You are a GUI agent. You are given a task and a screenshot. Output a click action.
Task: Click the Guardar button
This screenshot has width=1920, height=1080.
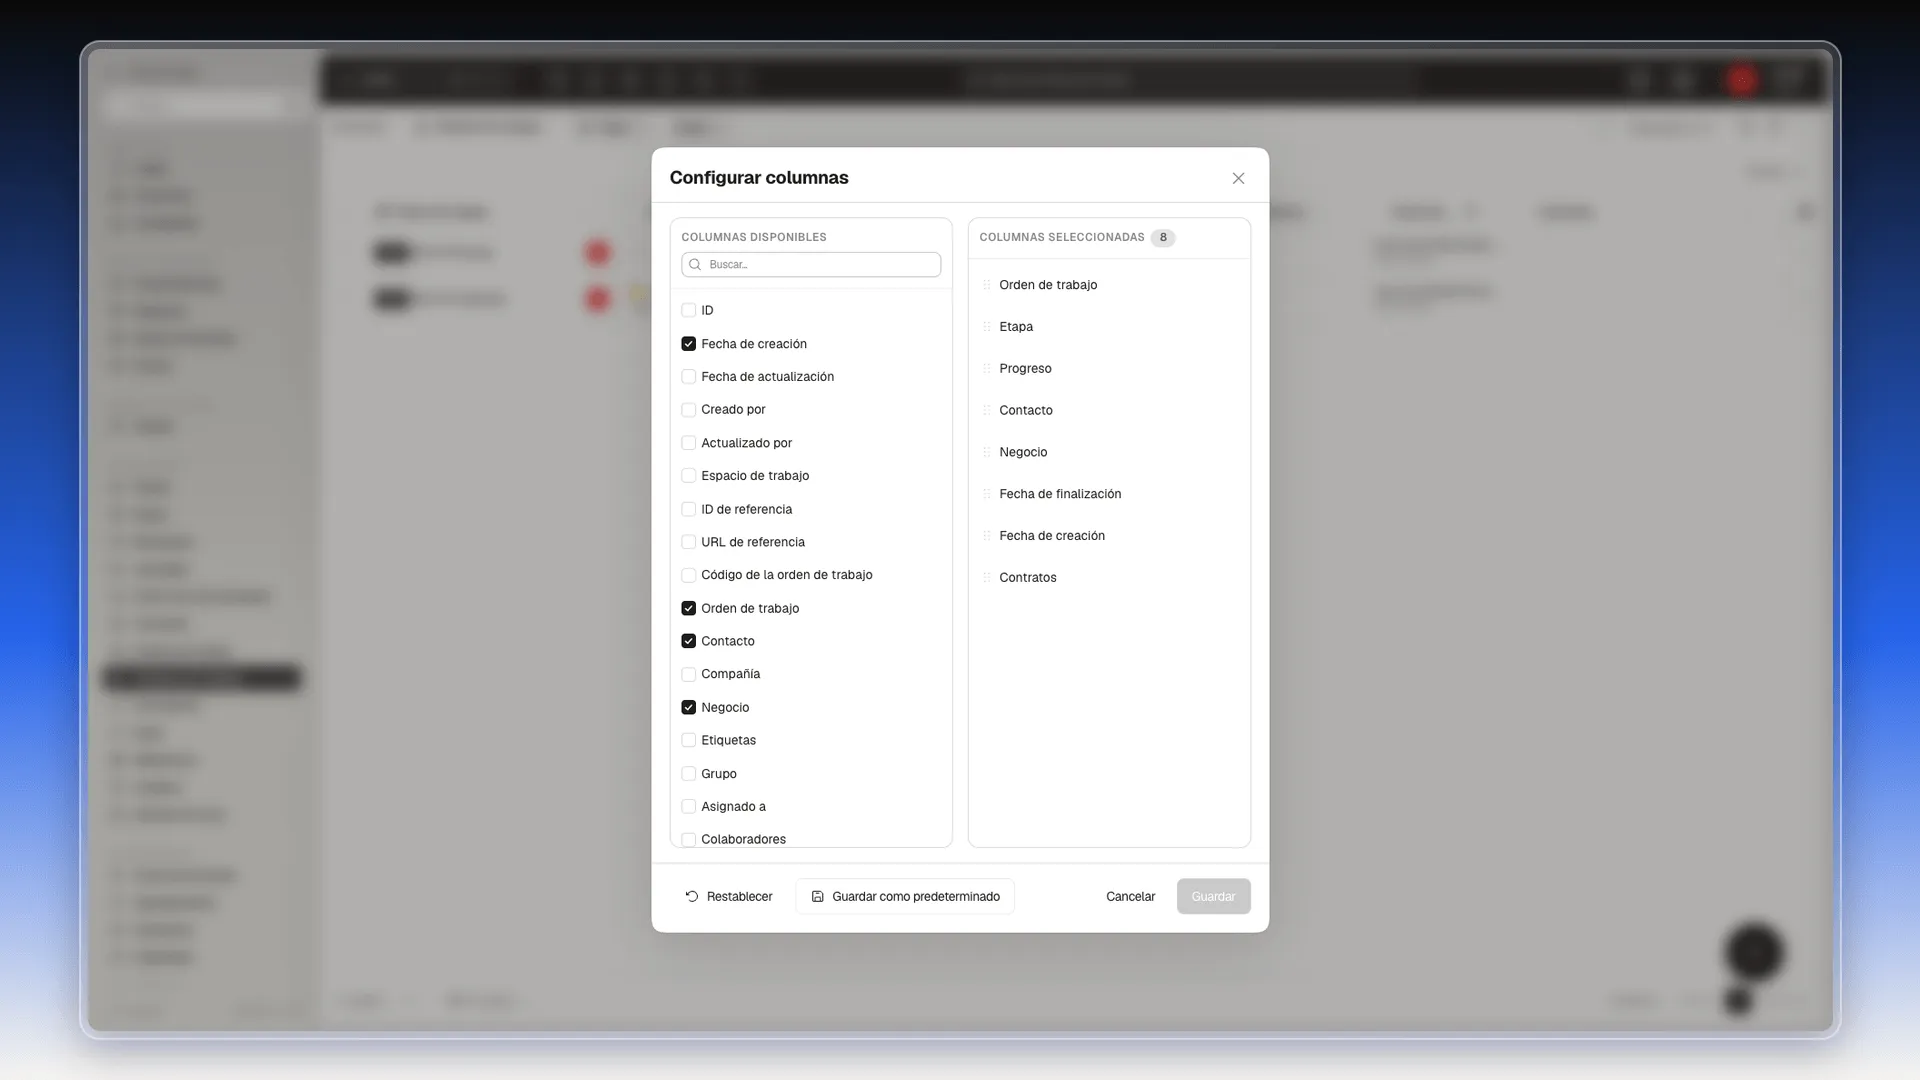1213,897
